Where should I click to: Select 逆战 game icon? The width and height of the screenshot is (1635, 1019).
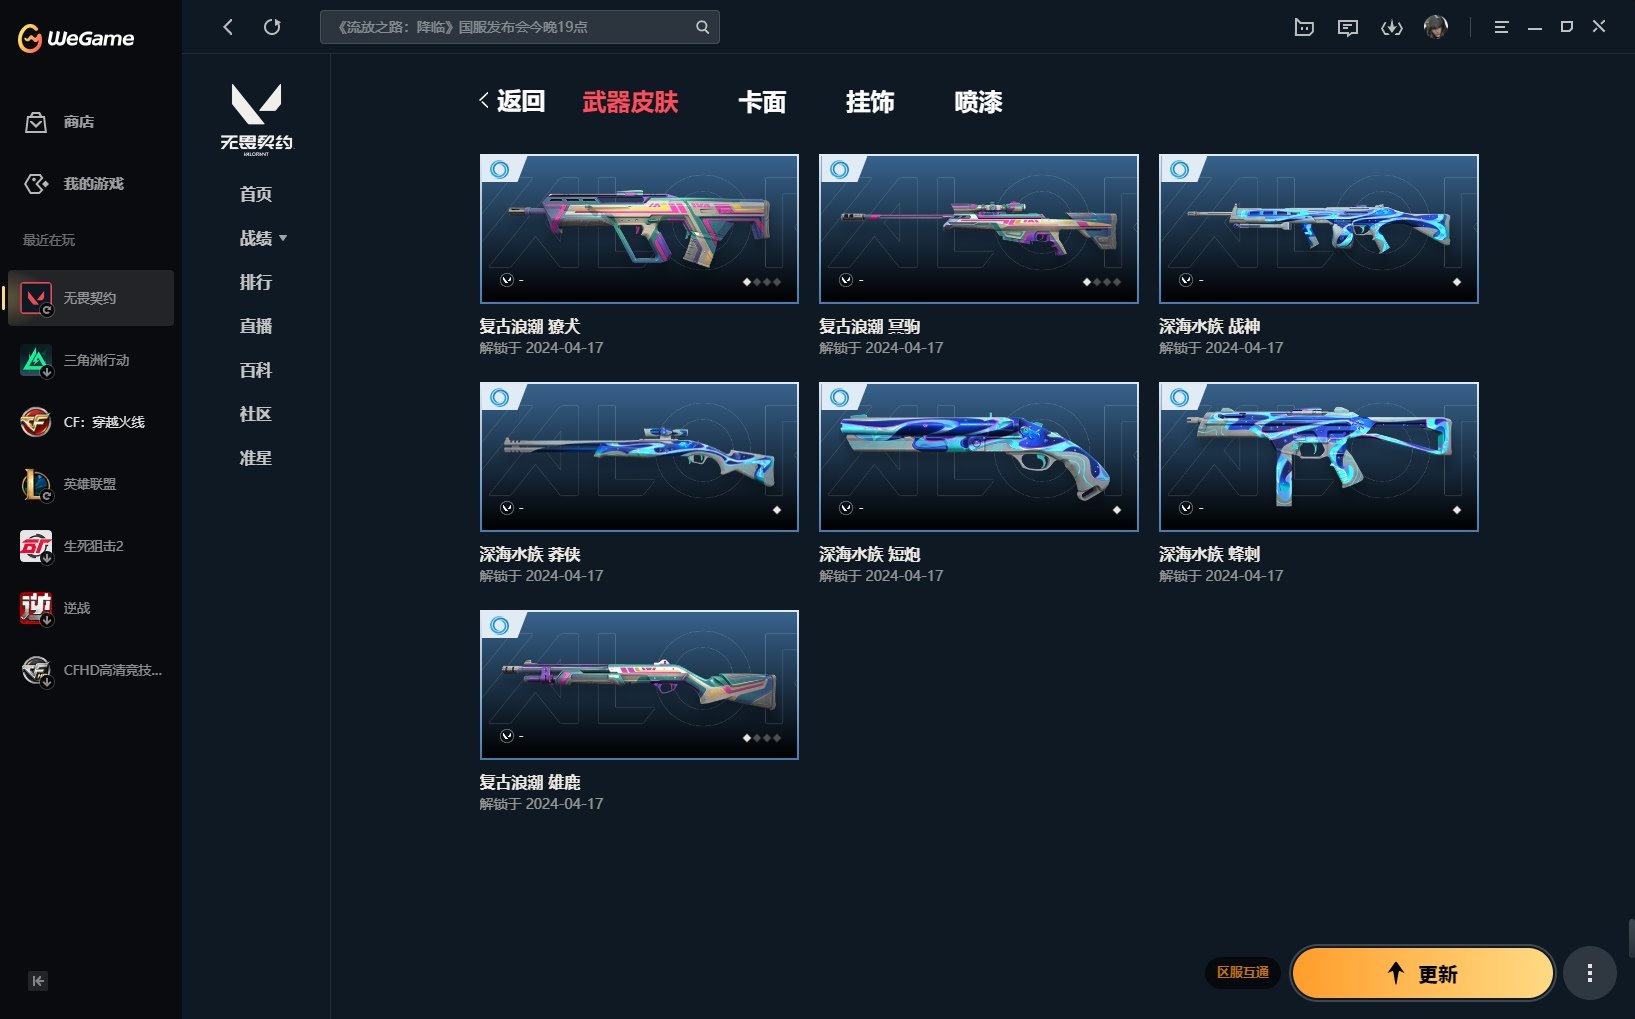36,608
